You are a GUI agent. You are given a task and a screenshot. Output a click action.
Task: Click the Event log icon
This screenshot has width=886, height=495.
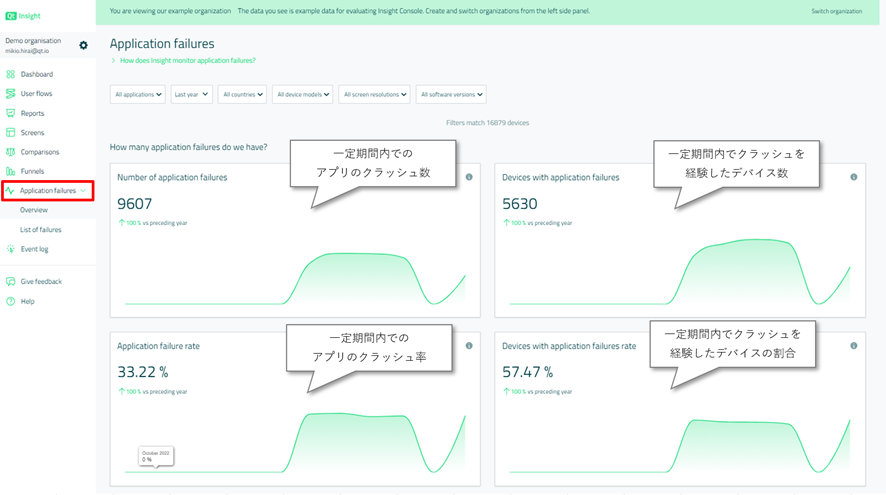(11, 249)
